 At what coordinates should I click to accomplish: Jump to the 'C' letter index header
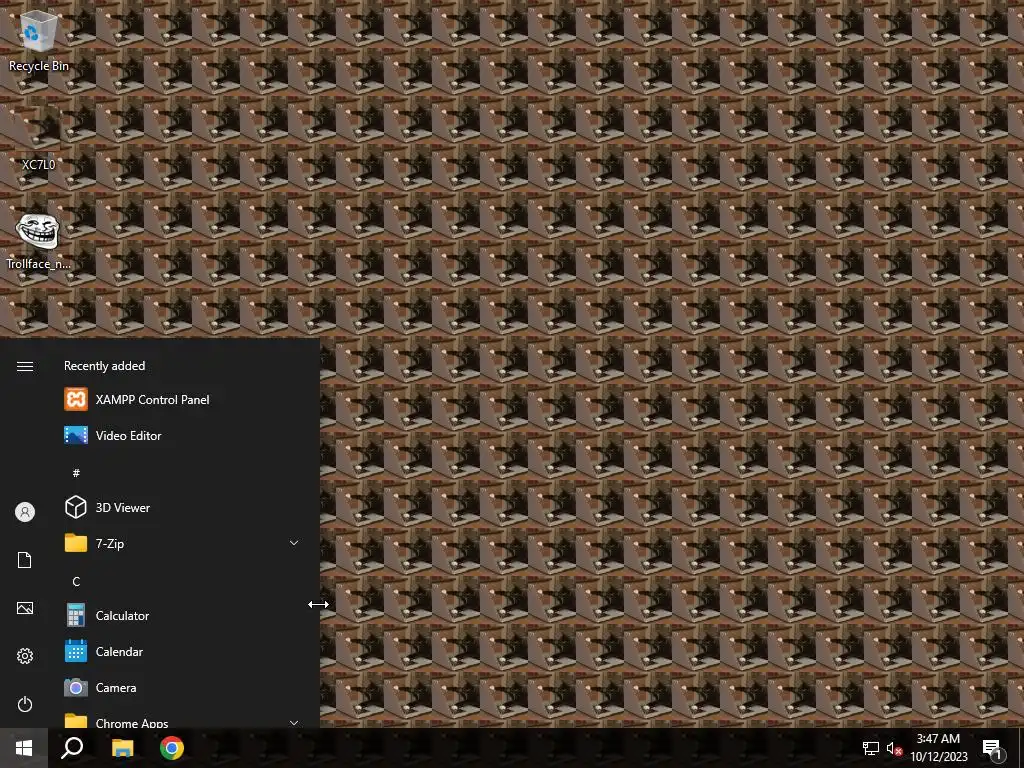[x=76, y=581]
